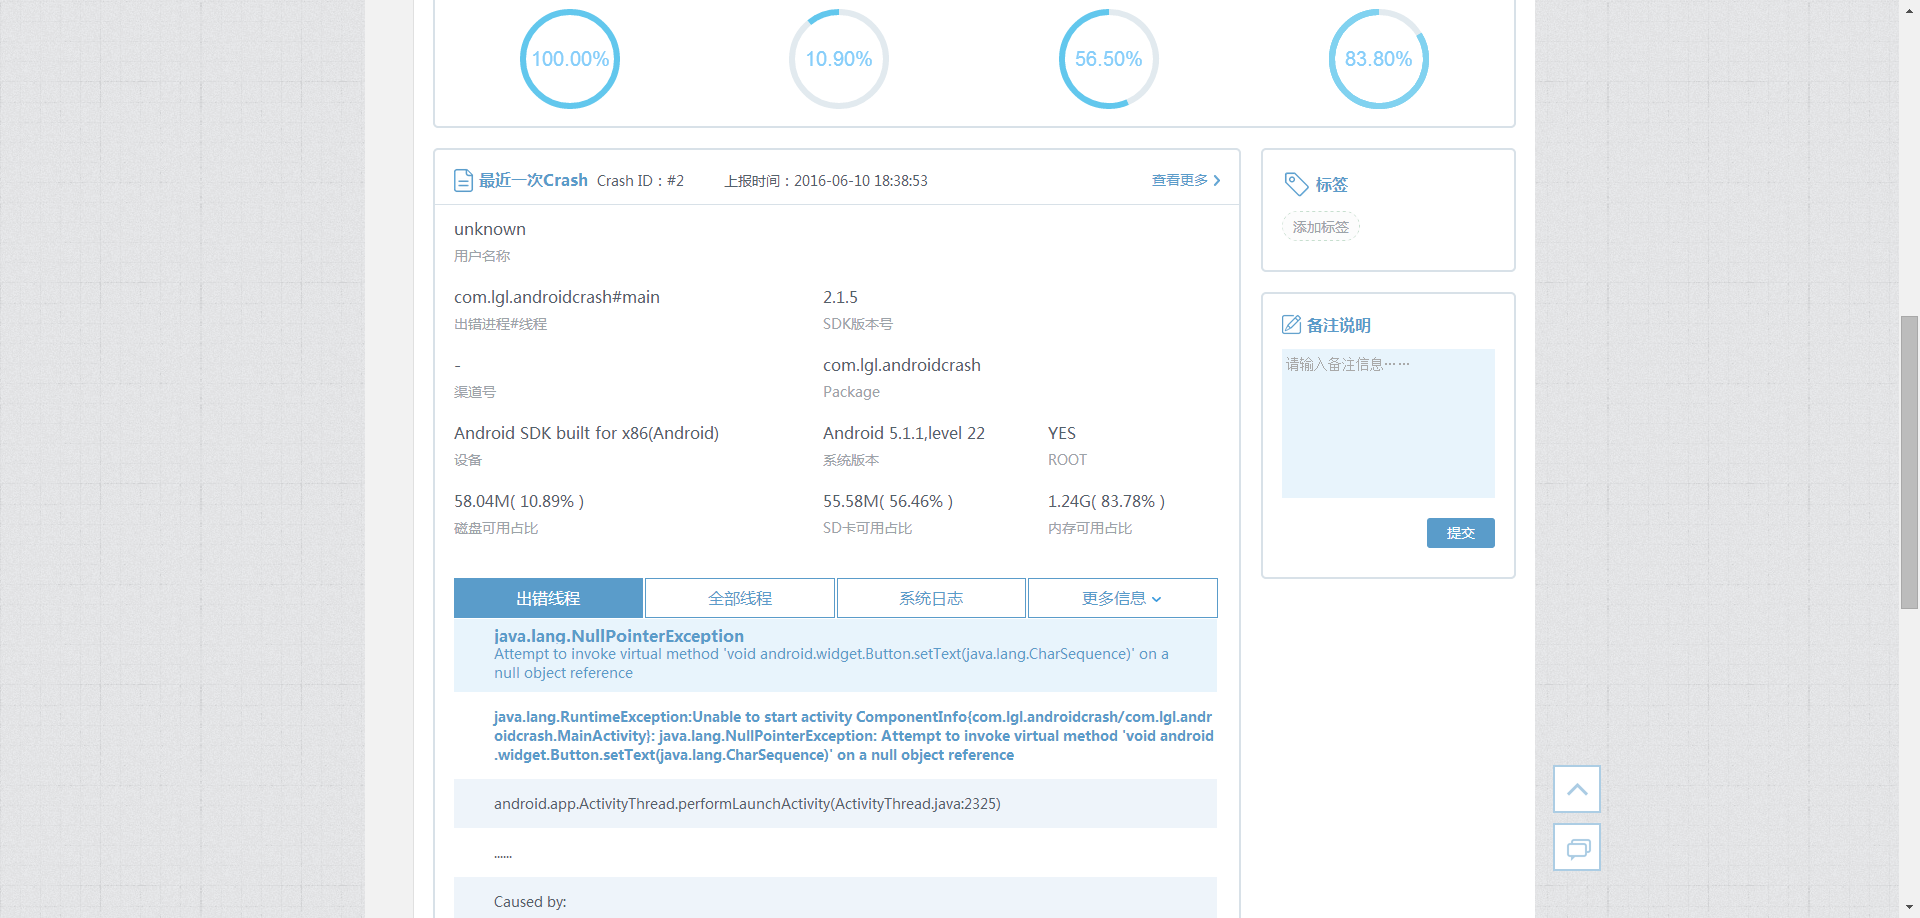Screen dimensions: 1920x918
Task: Click the 备注说明 panel title
Action: [1339, 325]
